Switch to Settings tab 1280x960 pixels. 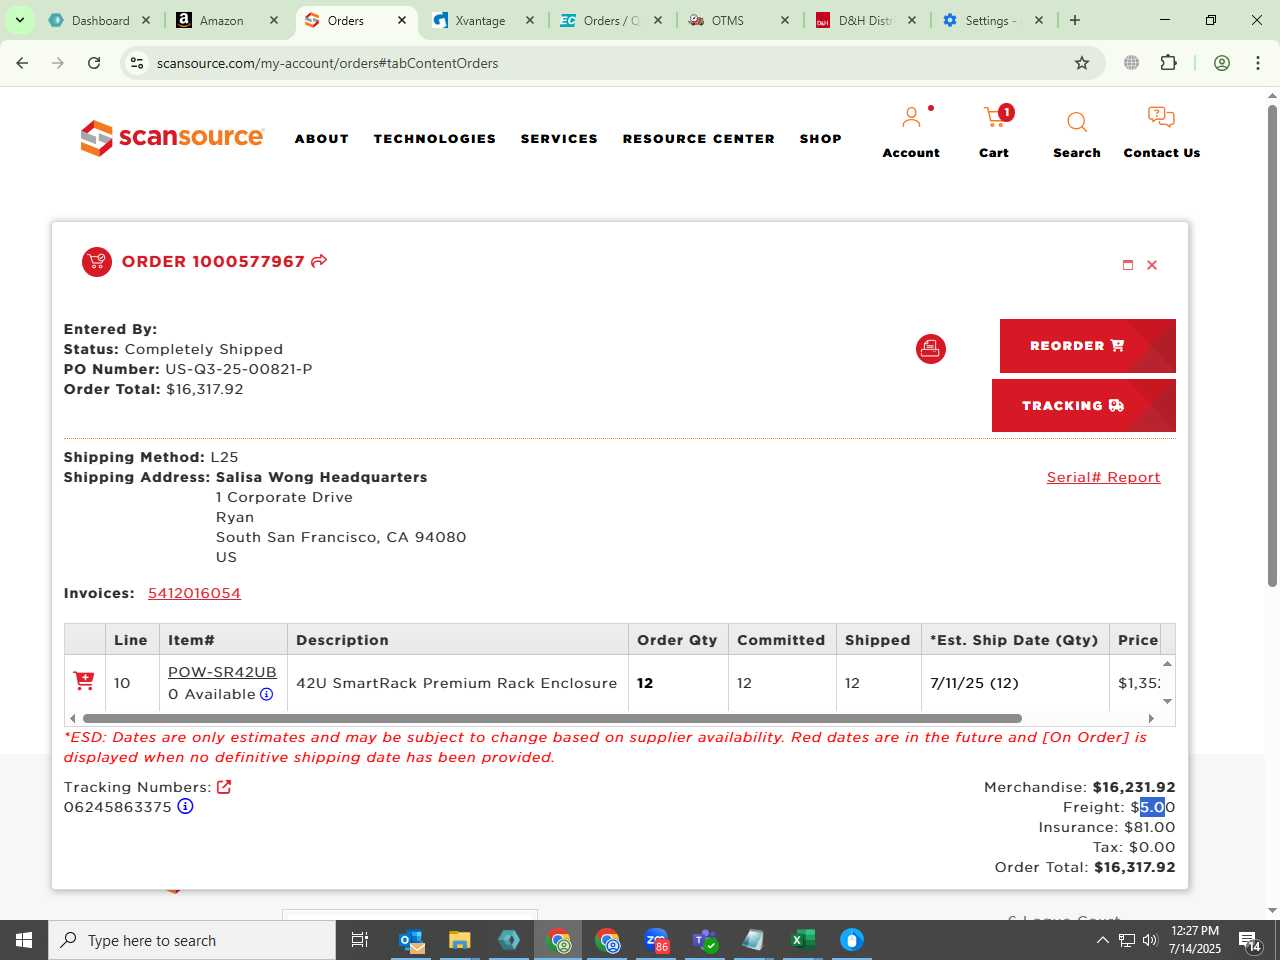tap(990, 20)
